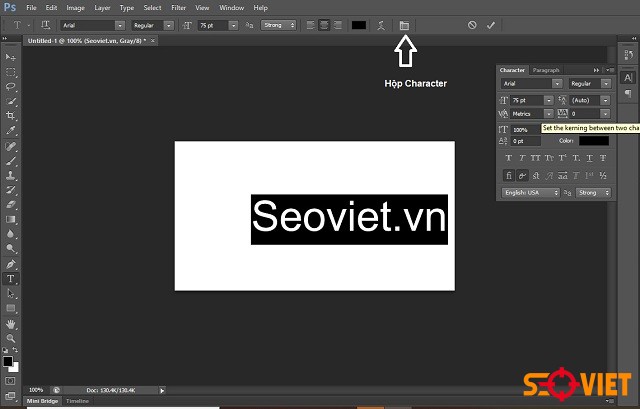Viewport: 640px width, 409px height.
Task: Open font style Regular dropdown in options bar
Action: coord(169,25)
